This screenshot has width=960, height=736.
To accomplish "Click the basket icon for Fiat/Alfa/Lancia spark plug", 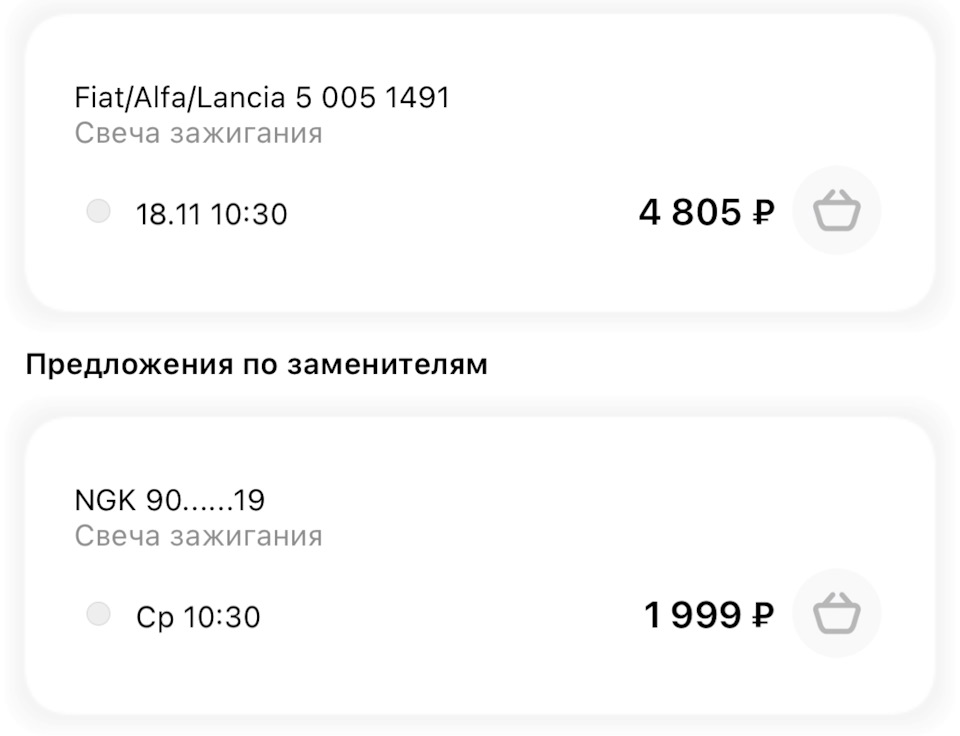I will (x=837, y=209).
